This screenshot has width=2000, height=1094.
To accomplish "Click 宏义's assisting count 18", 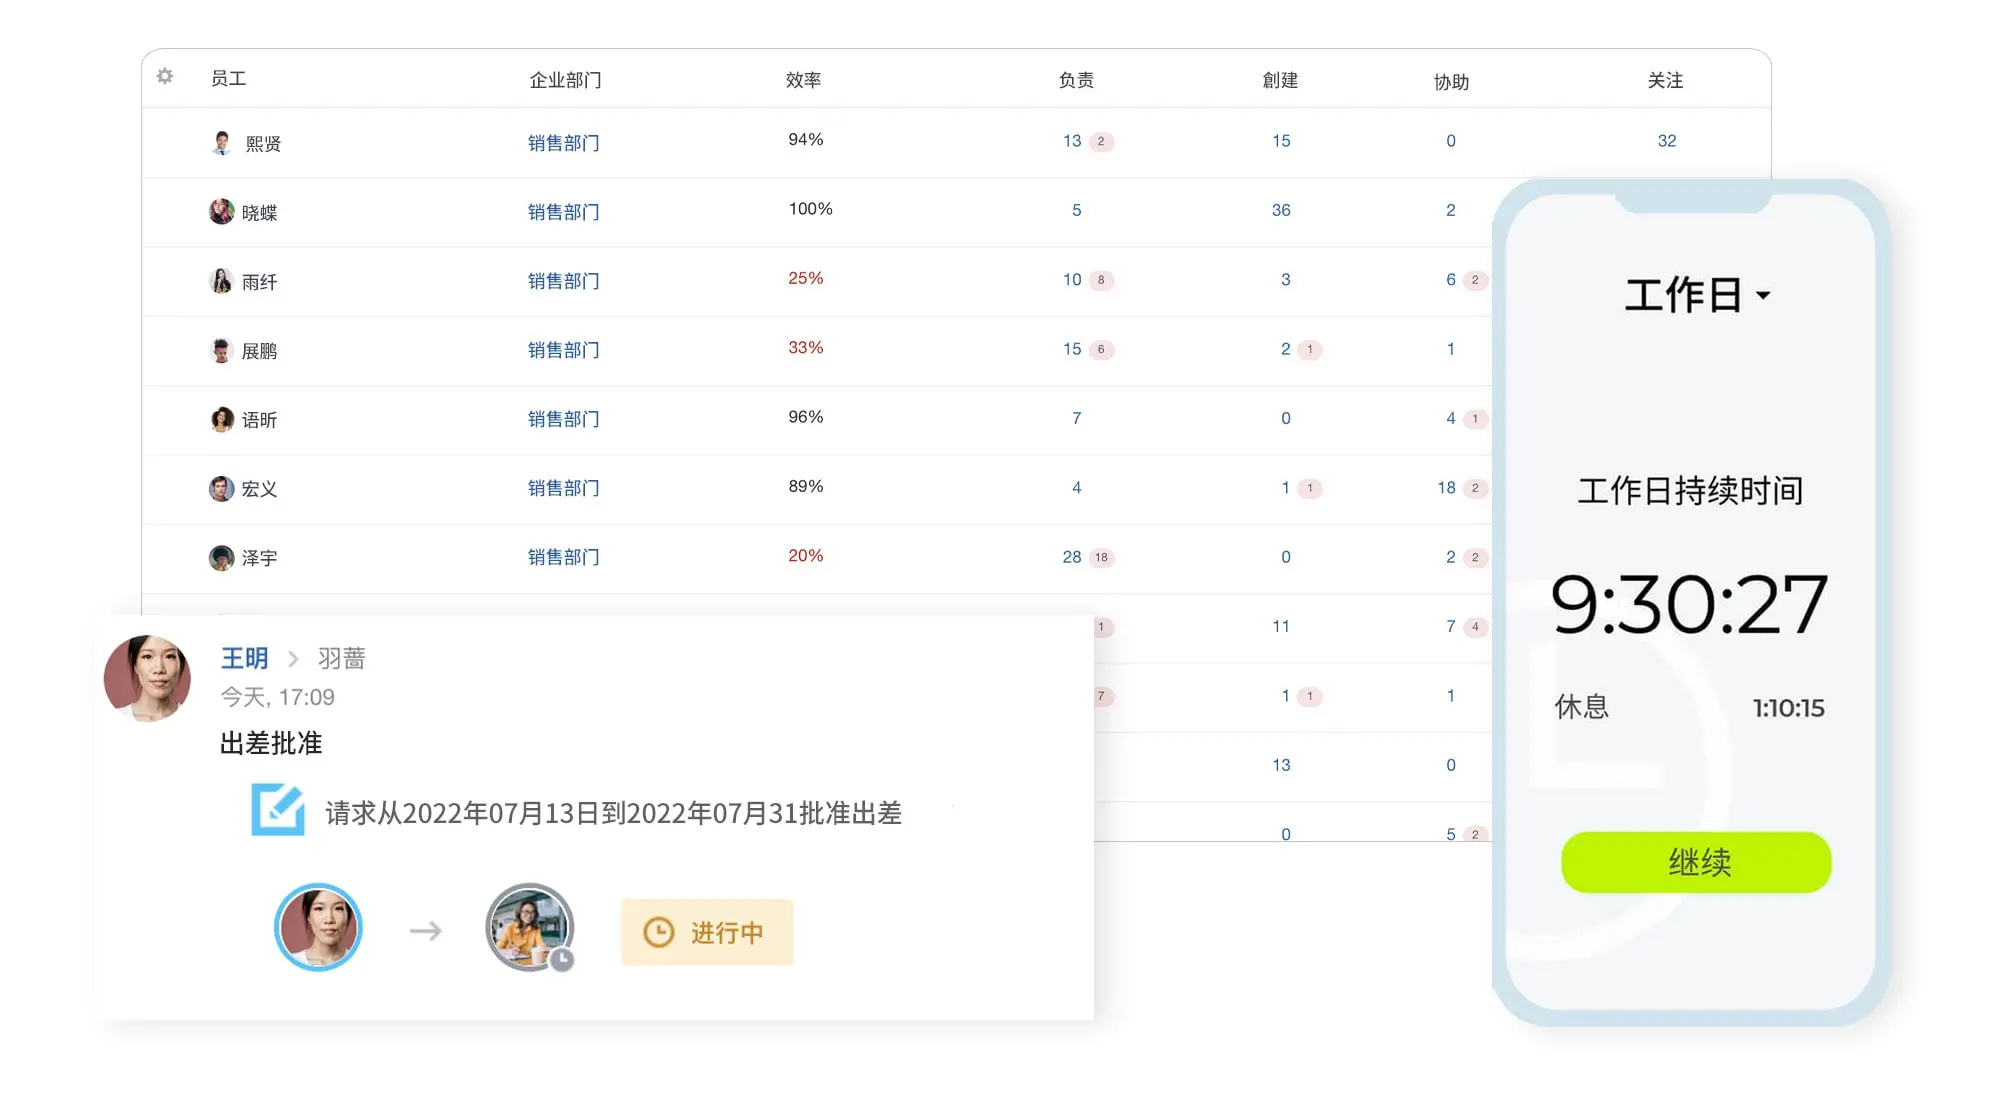I will pos(1446,488).
